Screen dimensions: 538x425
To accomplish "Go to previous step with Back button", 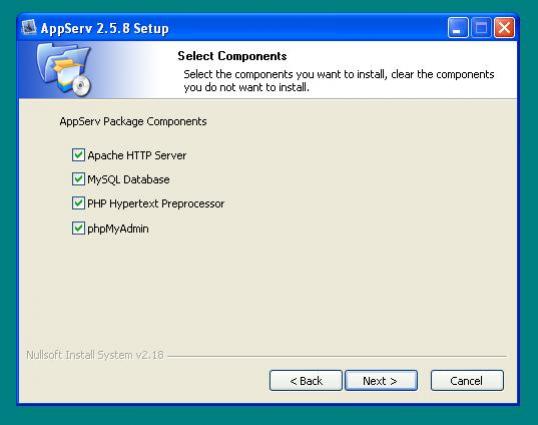I will click(306, 380).
